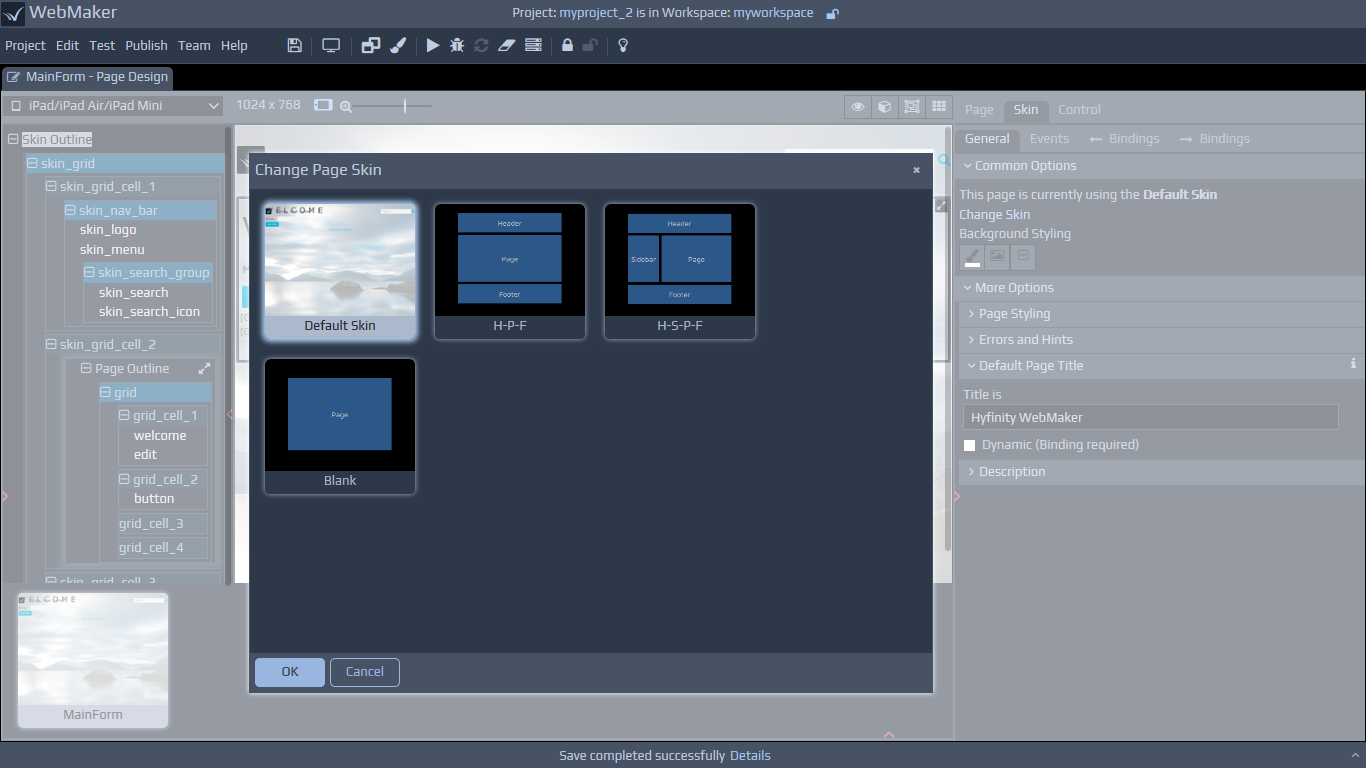Select the none background styling icon

(1023, 258)
